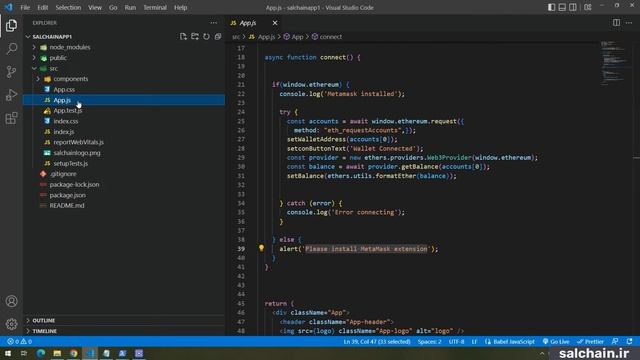Open the notifications bell in status bar
Screen dimensions: 640x360
(629, 342)
